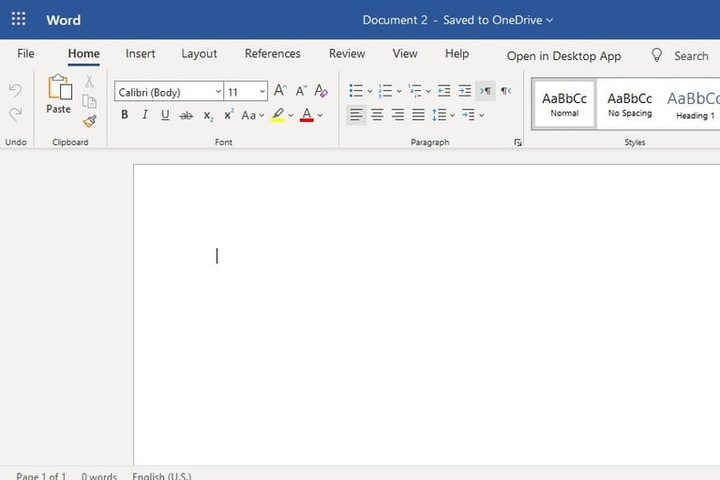This screenshot has height=480, width=720.
Task: Click the Decrease Indent icon
Action: click(x=444, y=91)
